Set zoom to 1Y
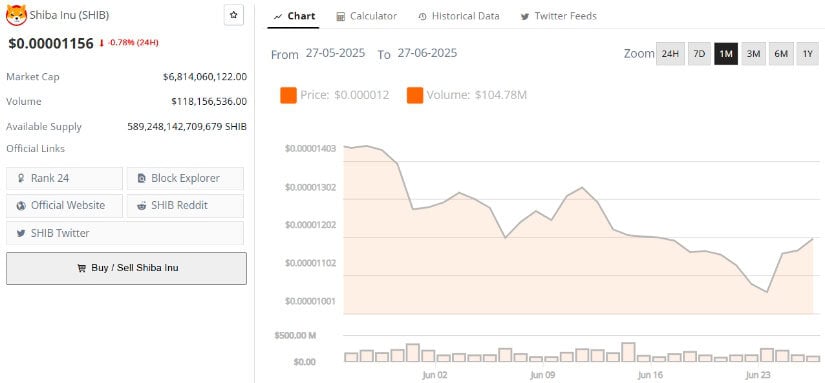825x383 pixels. click(808, 54)
